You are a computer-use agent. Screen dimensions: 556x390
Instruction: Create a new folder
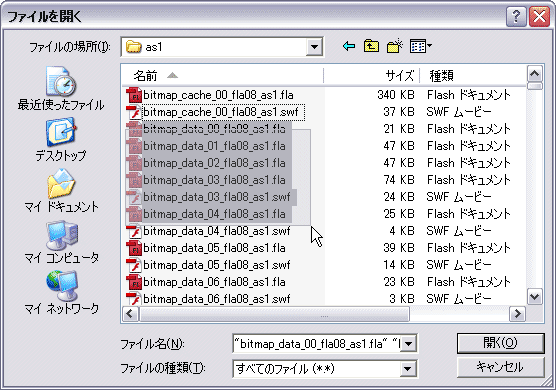pos(395,46)
